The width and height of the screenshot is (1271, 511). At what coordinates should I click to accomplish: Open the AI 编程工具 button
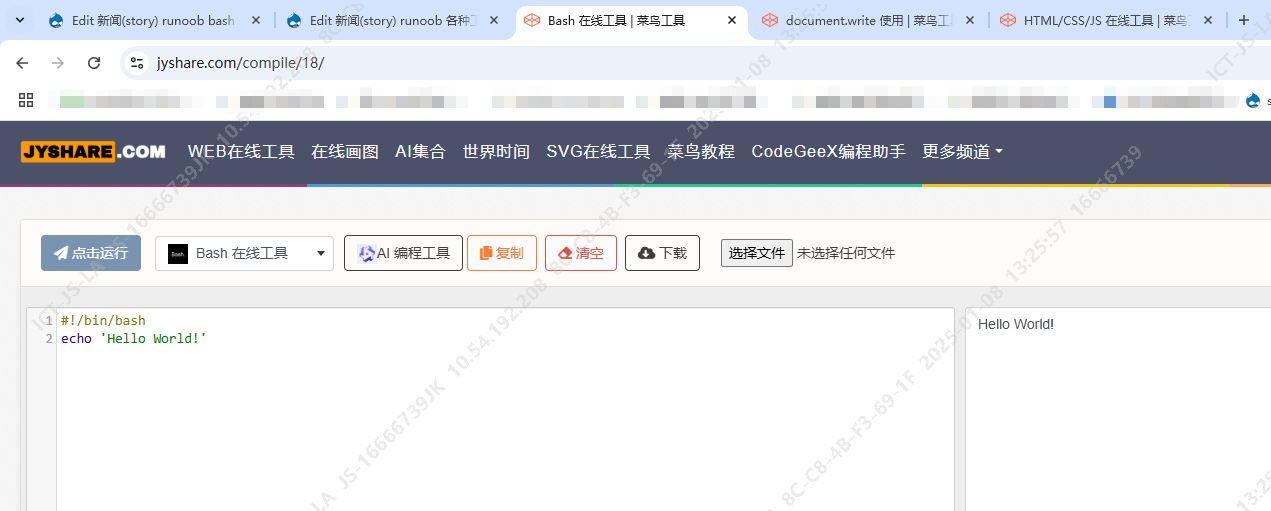[403, 253]
